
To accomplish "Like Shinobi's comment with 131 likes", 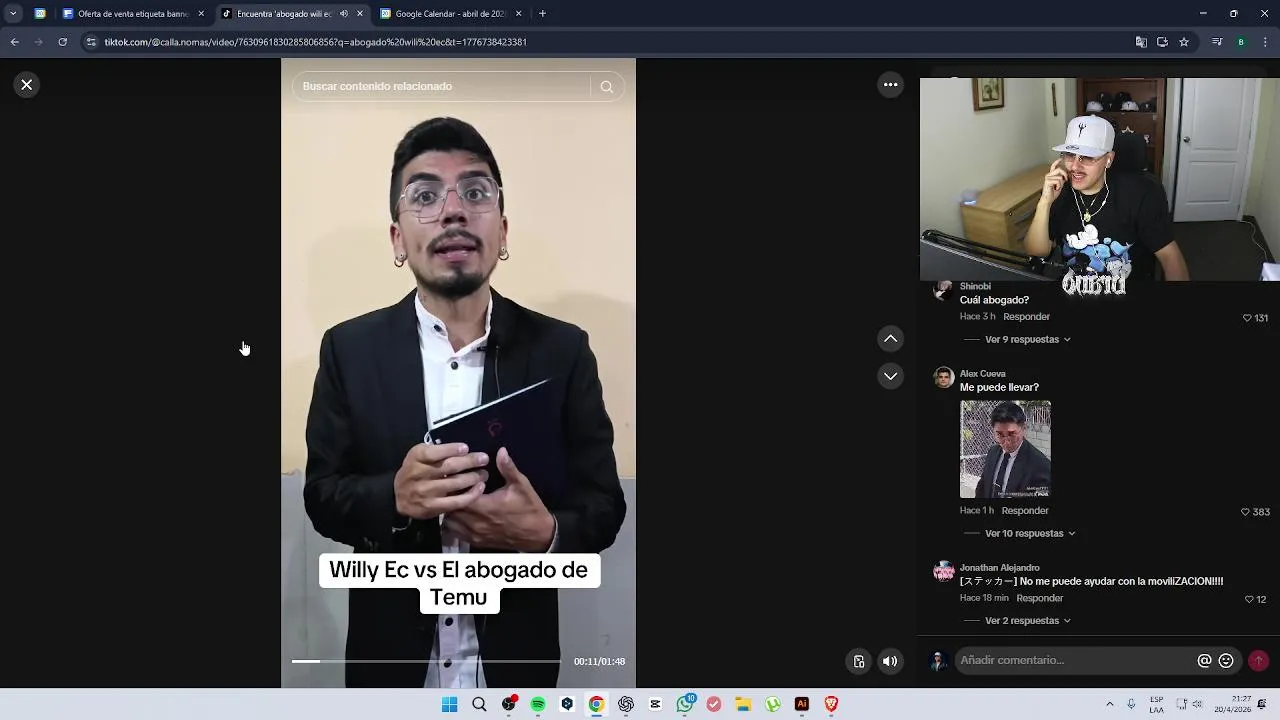I will (x=1247, y=318).
